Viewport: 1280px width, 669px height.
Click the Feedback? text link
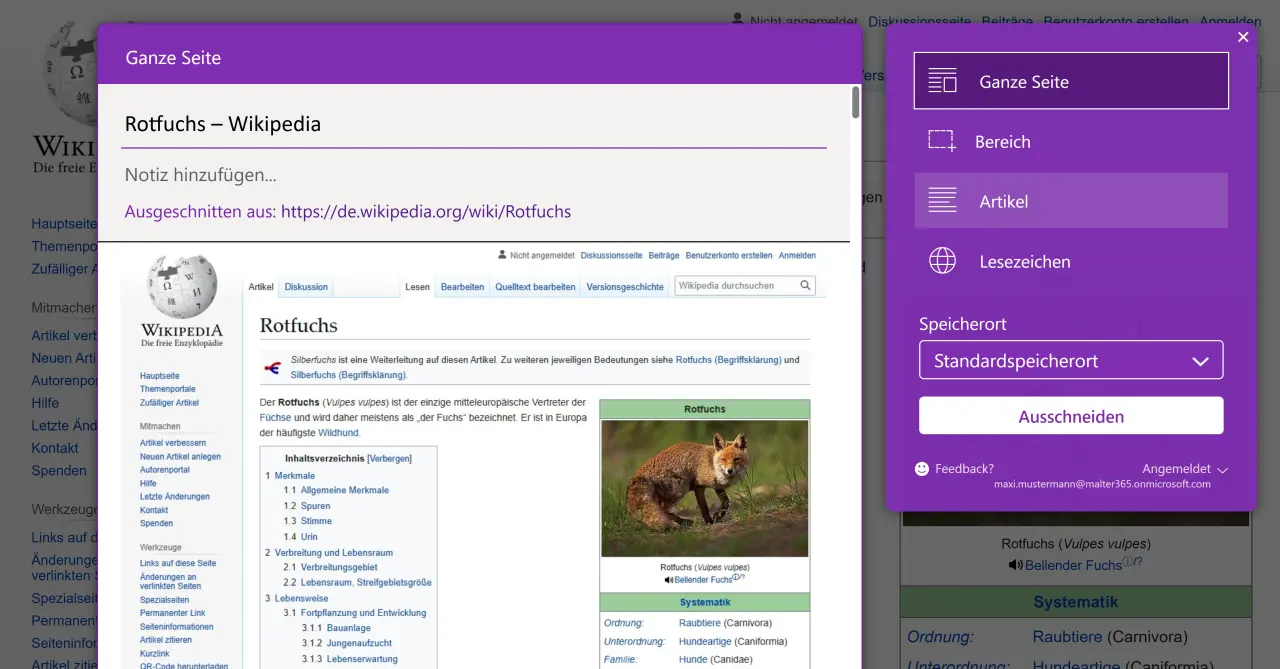[x=964, y=469]
